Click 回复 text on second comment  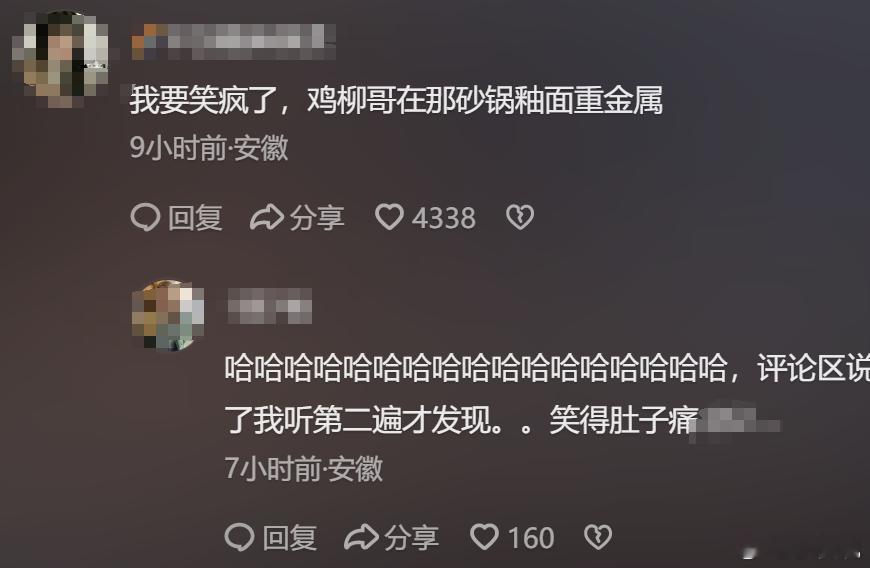(290, 537)
